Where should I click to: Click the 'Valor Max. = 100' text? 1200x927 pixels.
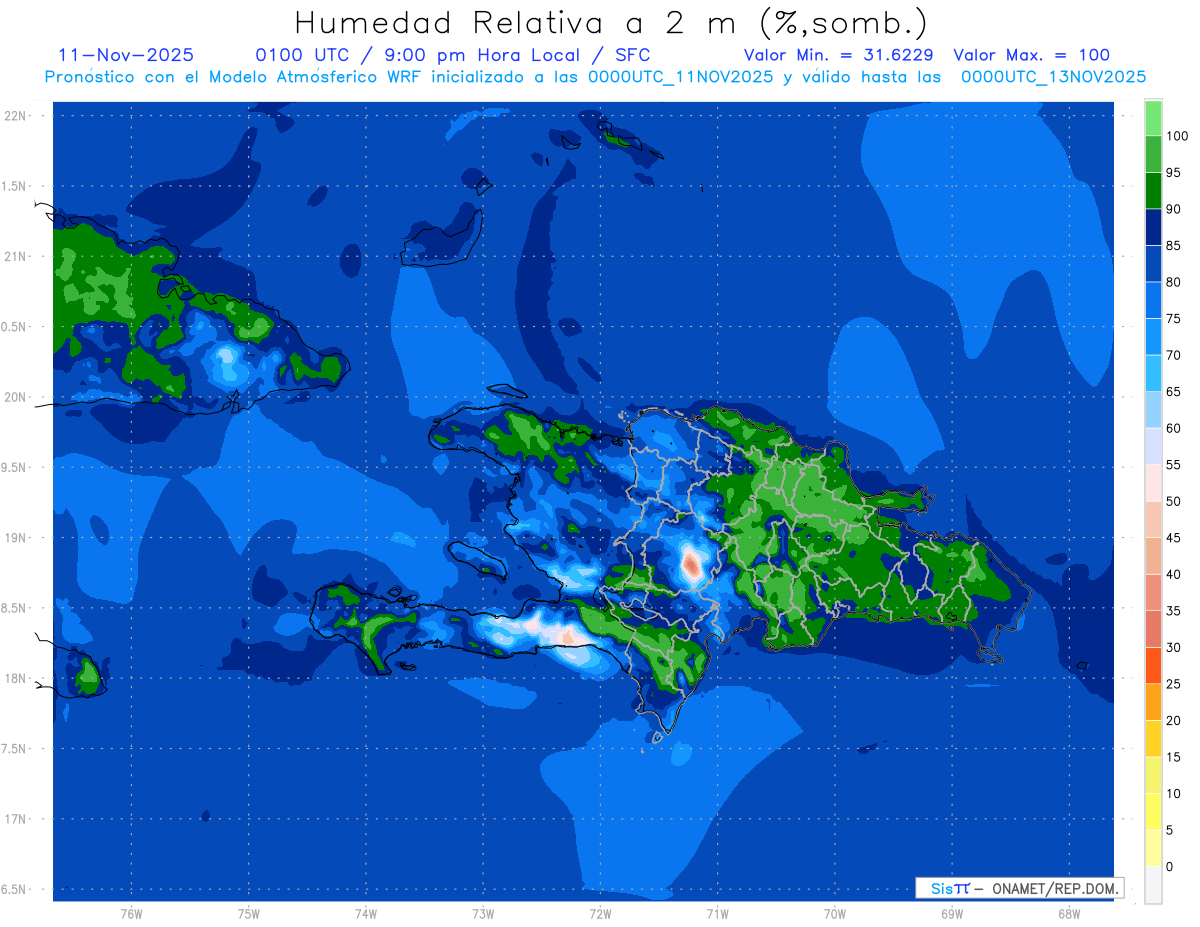(x=1032, y=55)
